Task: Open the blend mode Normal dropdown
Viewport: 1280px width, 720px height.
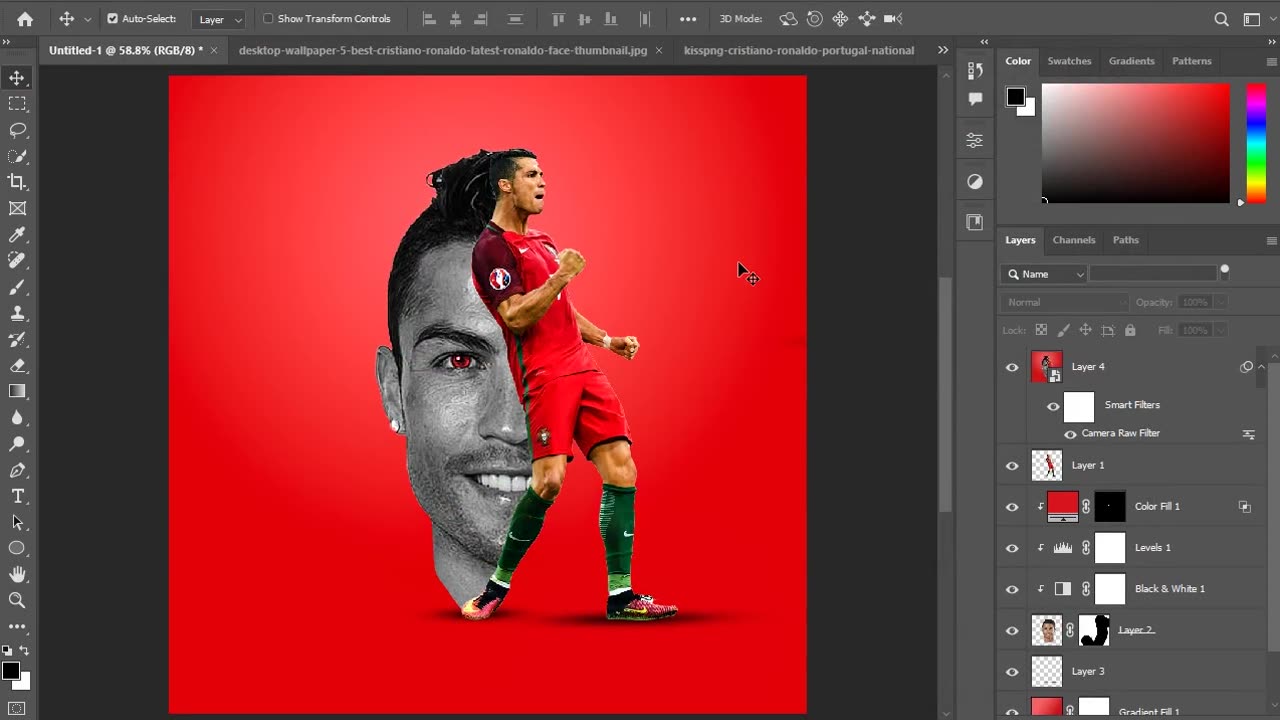Action: (1064, 302)
